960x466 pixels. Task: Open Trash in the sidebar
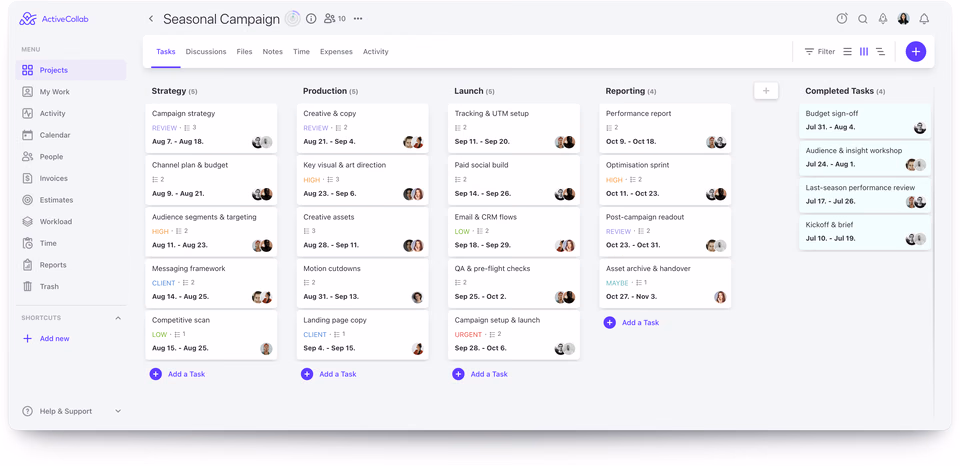tap(71, 287)
